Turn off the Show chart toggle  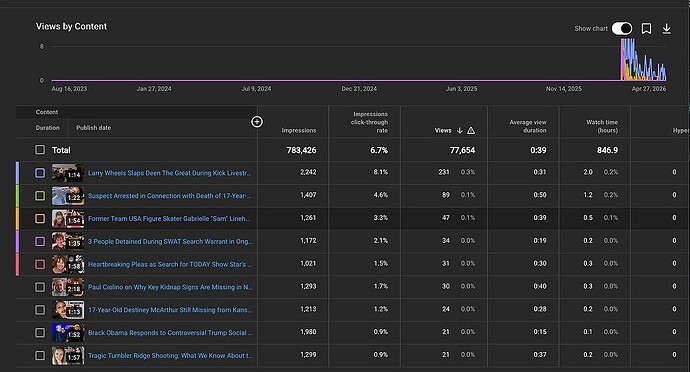(x=622, y=29)
